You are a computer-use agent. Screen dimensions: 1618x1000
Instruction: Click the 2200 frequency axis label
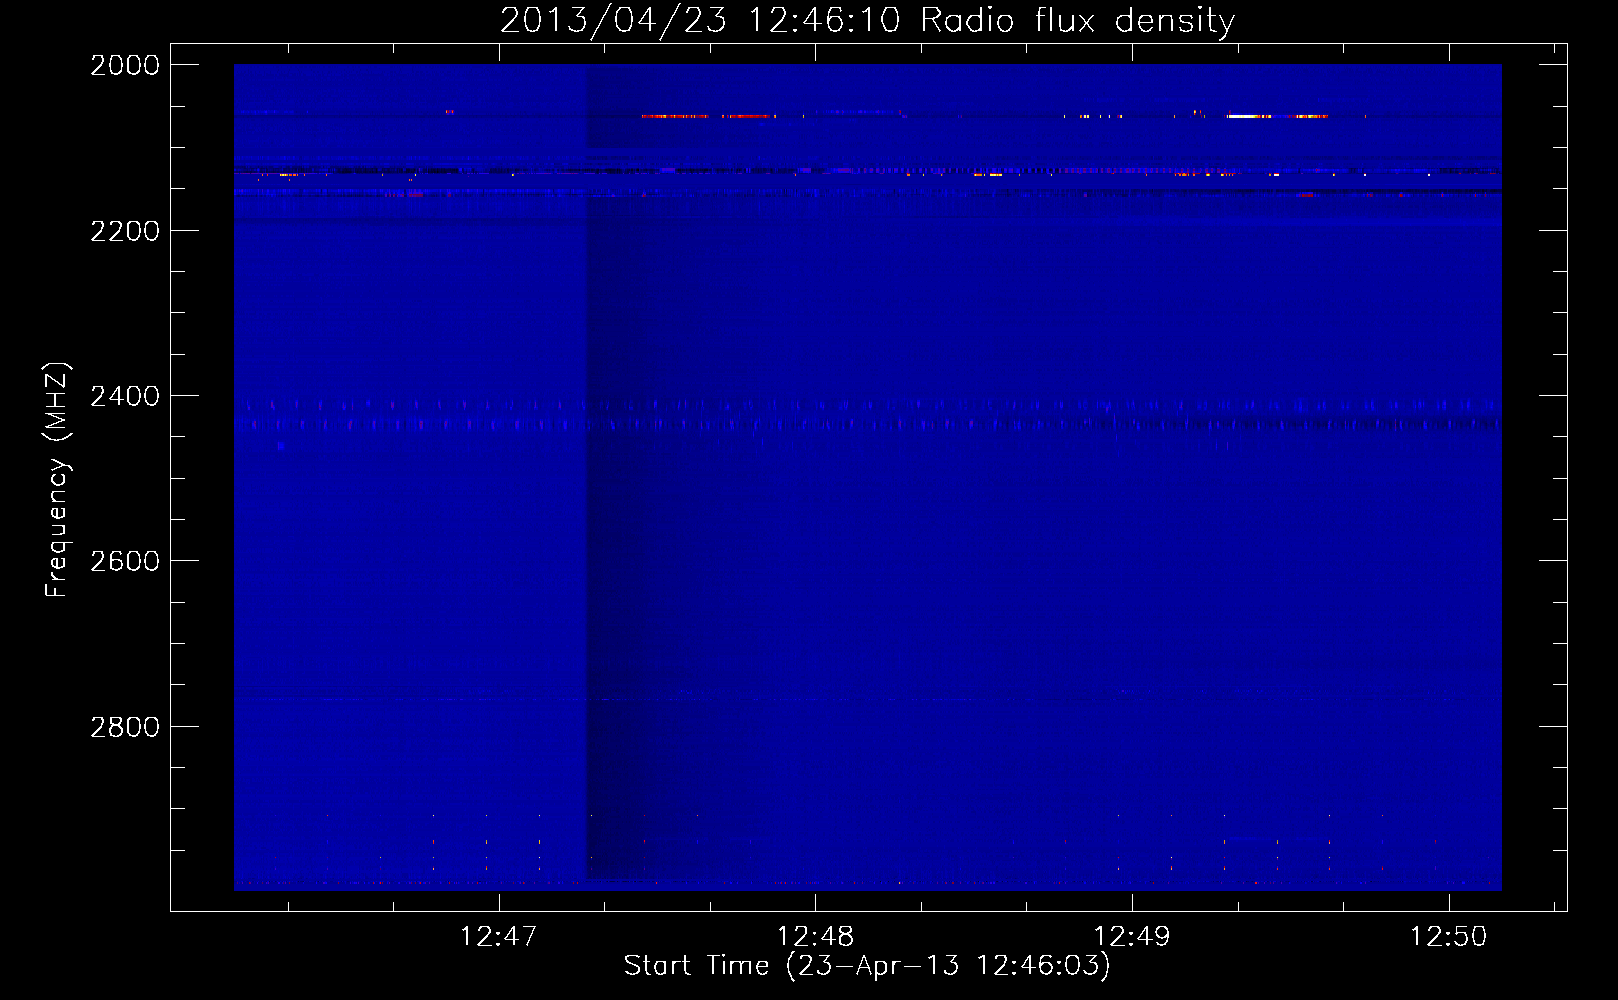(125, 231)
